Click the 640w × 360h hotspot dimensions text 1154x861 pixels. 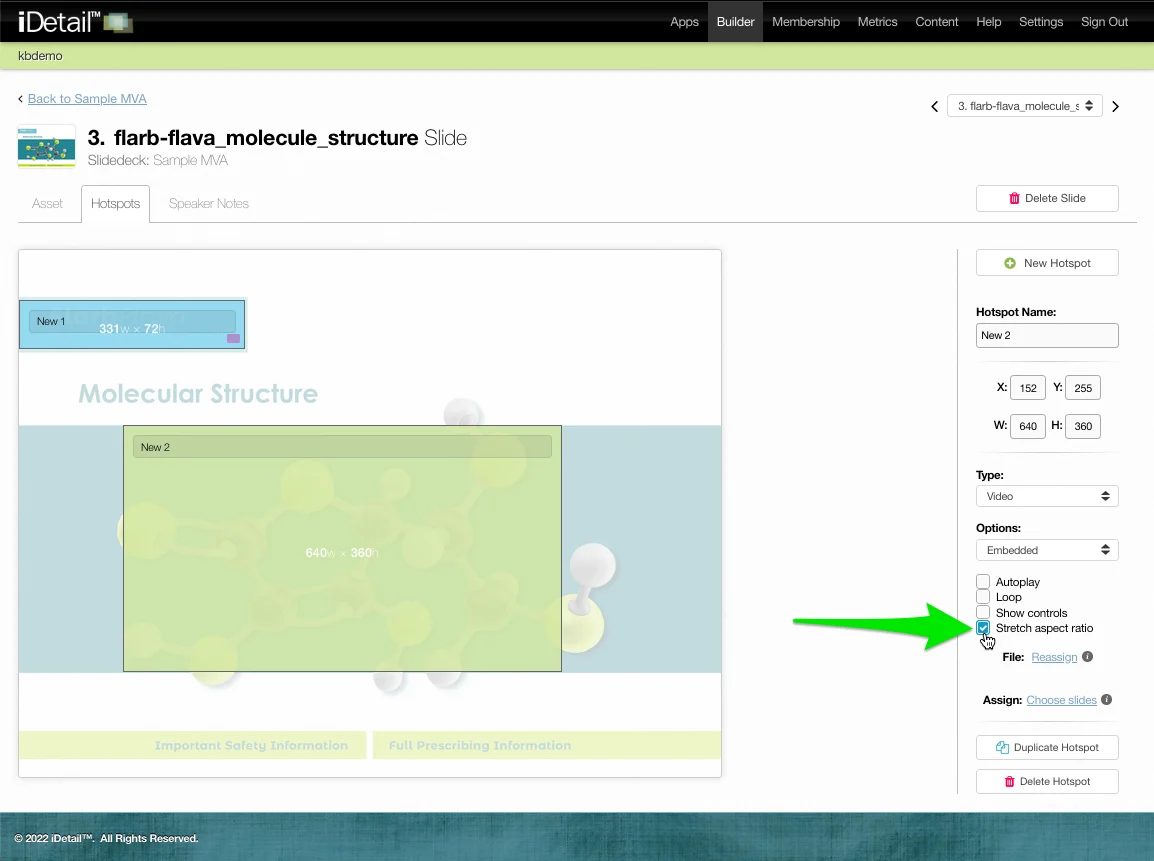tap(341, 553)
